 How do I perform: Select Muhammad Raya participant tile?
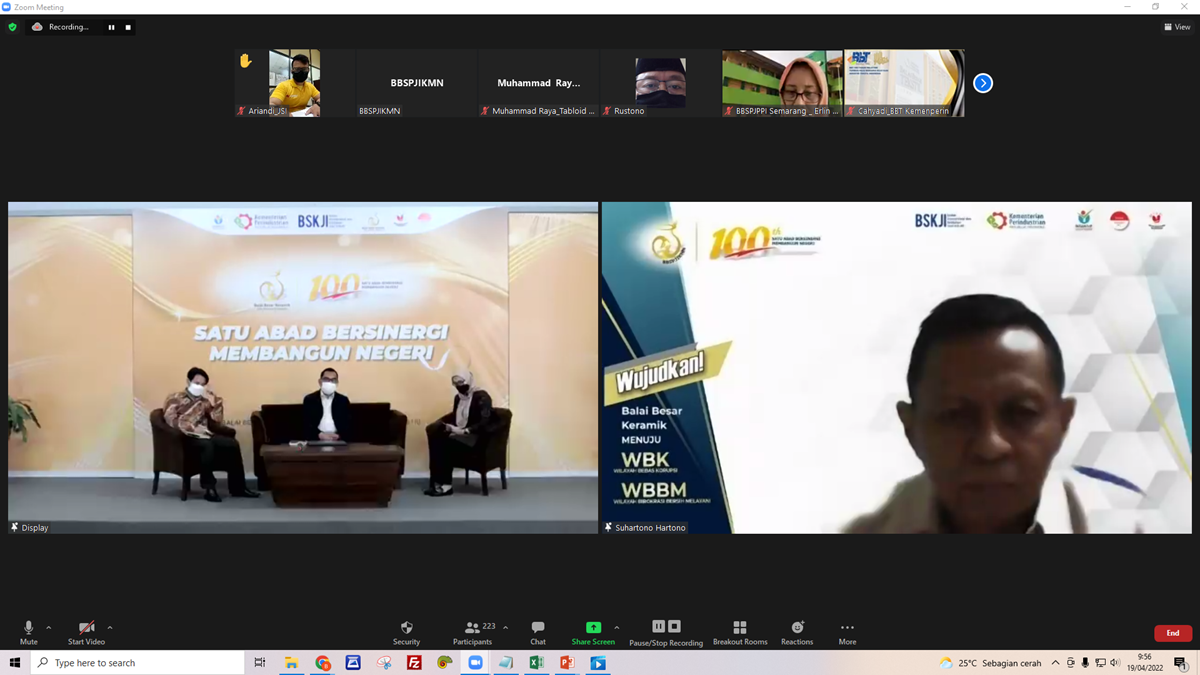coord(539,83)
